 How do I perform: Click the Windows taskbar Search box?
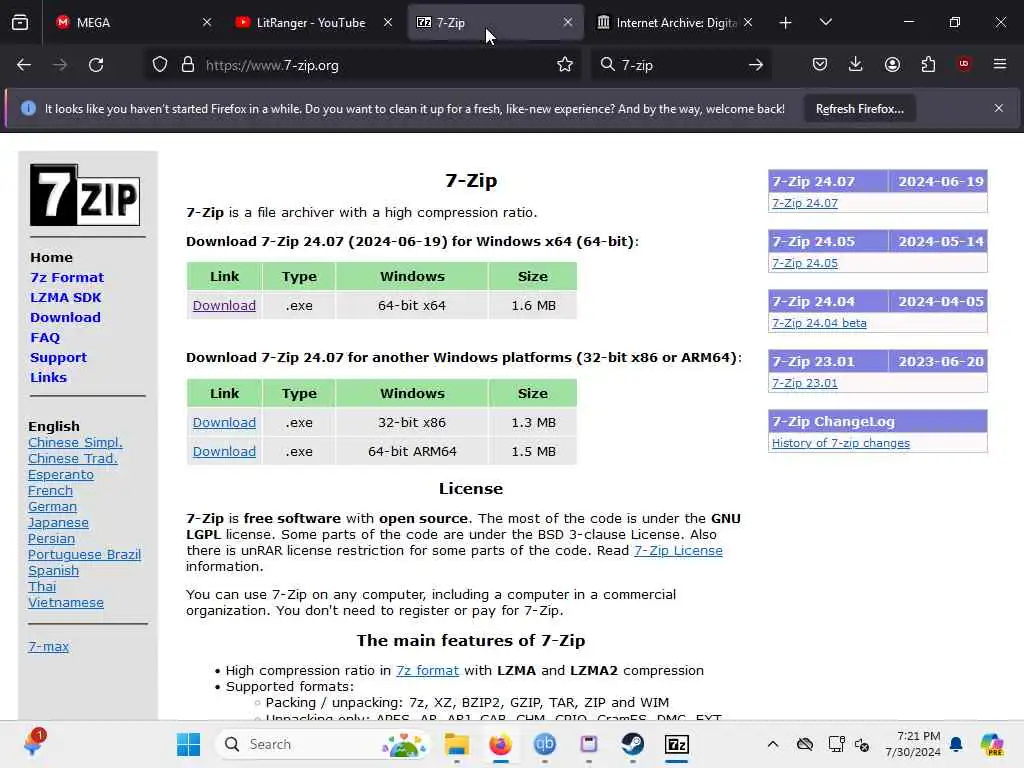pos(323,744)
